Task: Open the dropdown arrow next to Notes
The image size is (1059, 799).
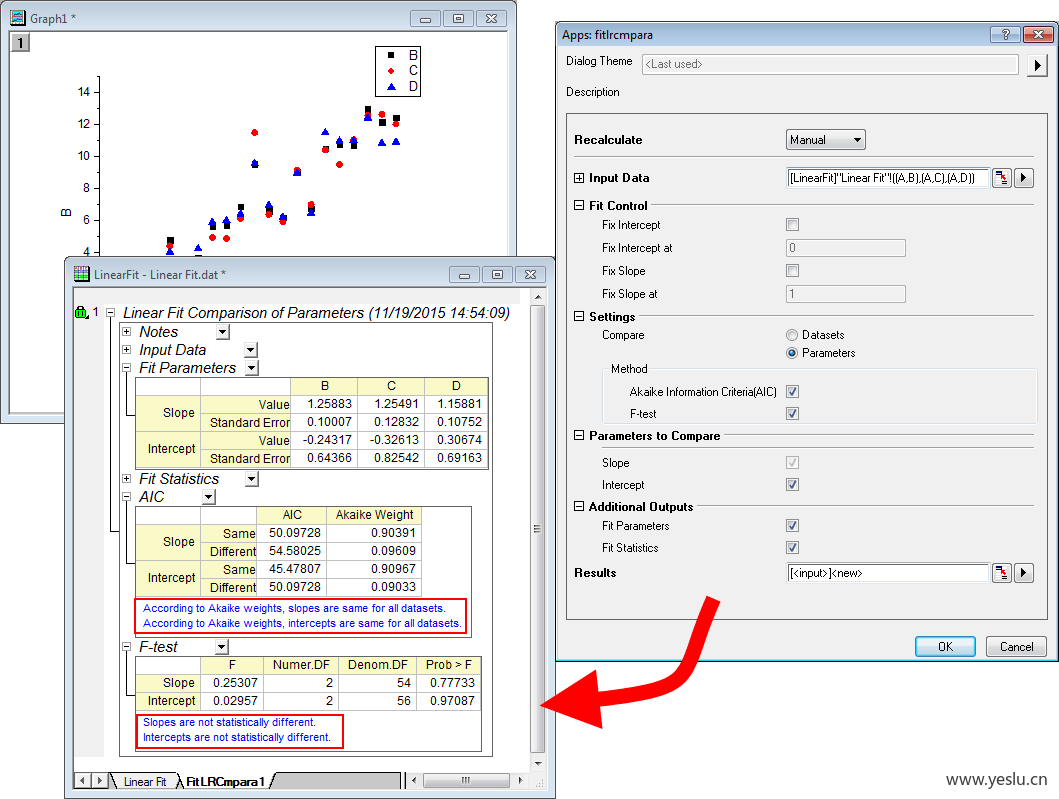Action: [x=223, y=332]
